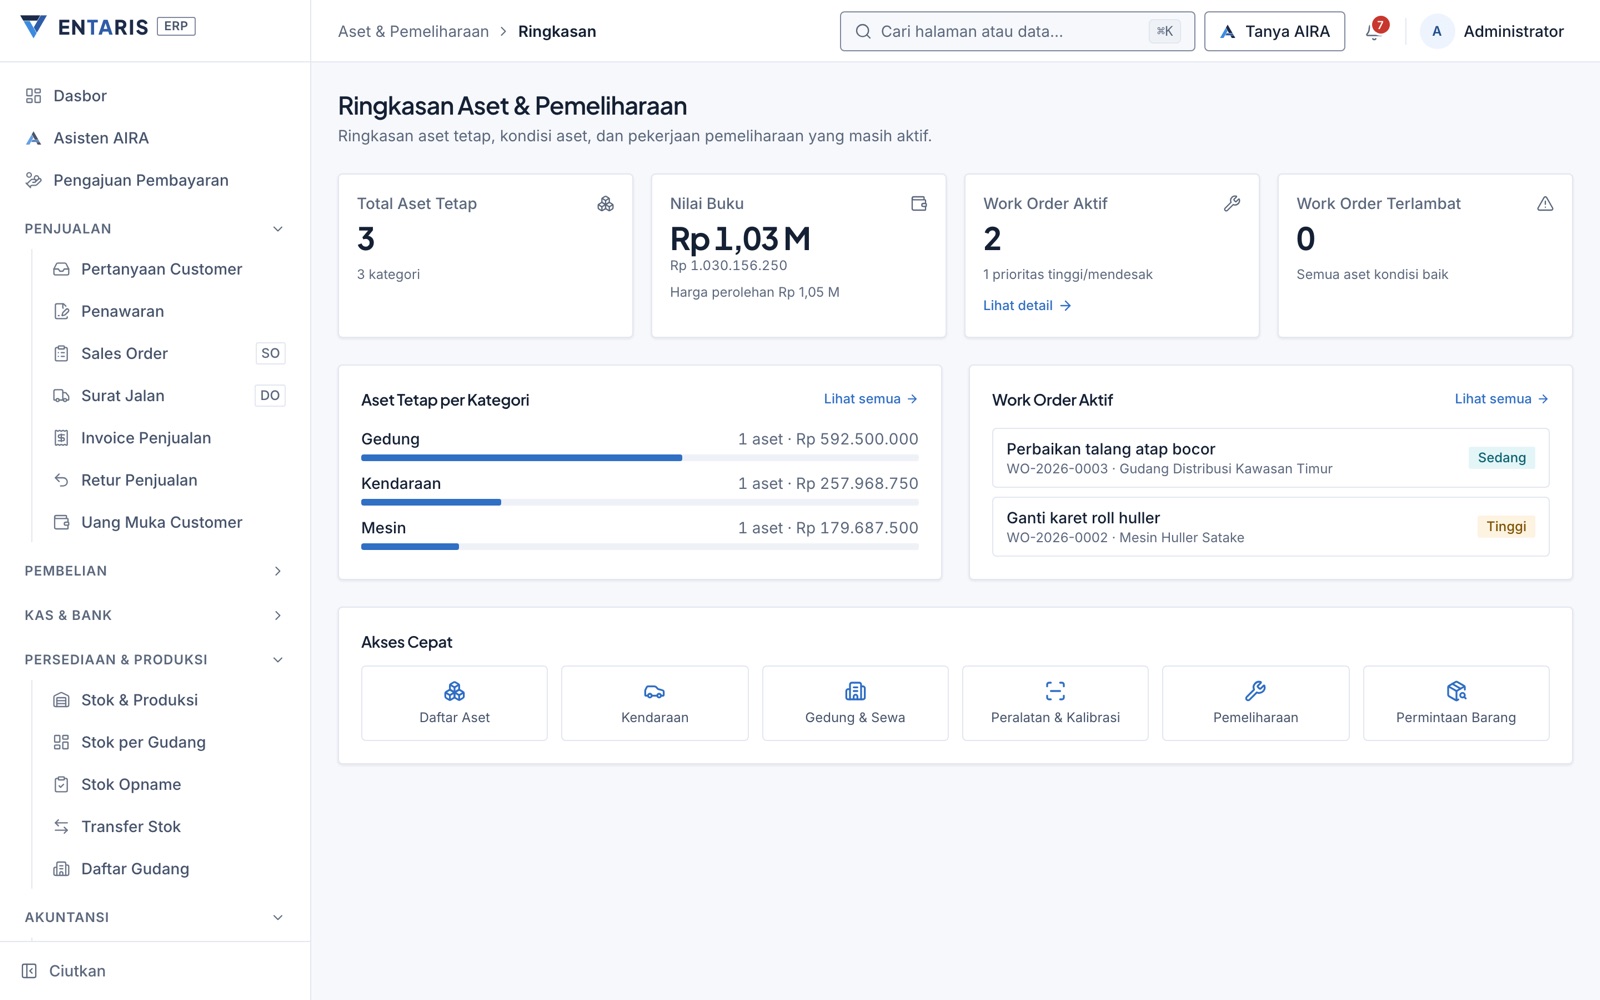This screenshot has height=1000, width=1600.
Task: Click the Work Order Aktif wrench icon
Action: (x=1232, y=204)
